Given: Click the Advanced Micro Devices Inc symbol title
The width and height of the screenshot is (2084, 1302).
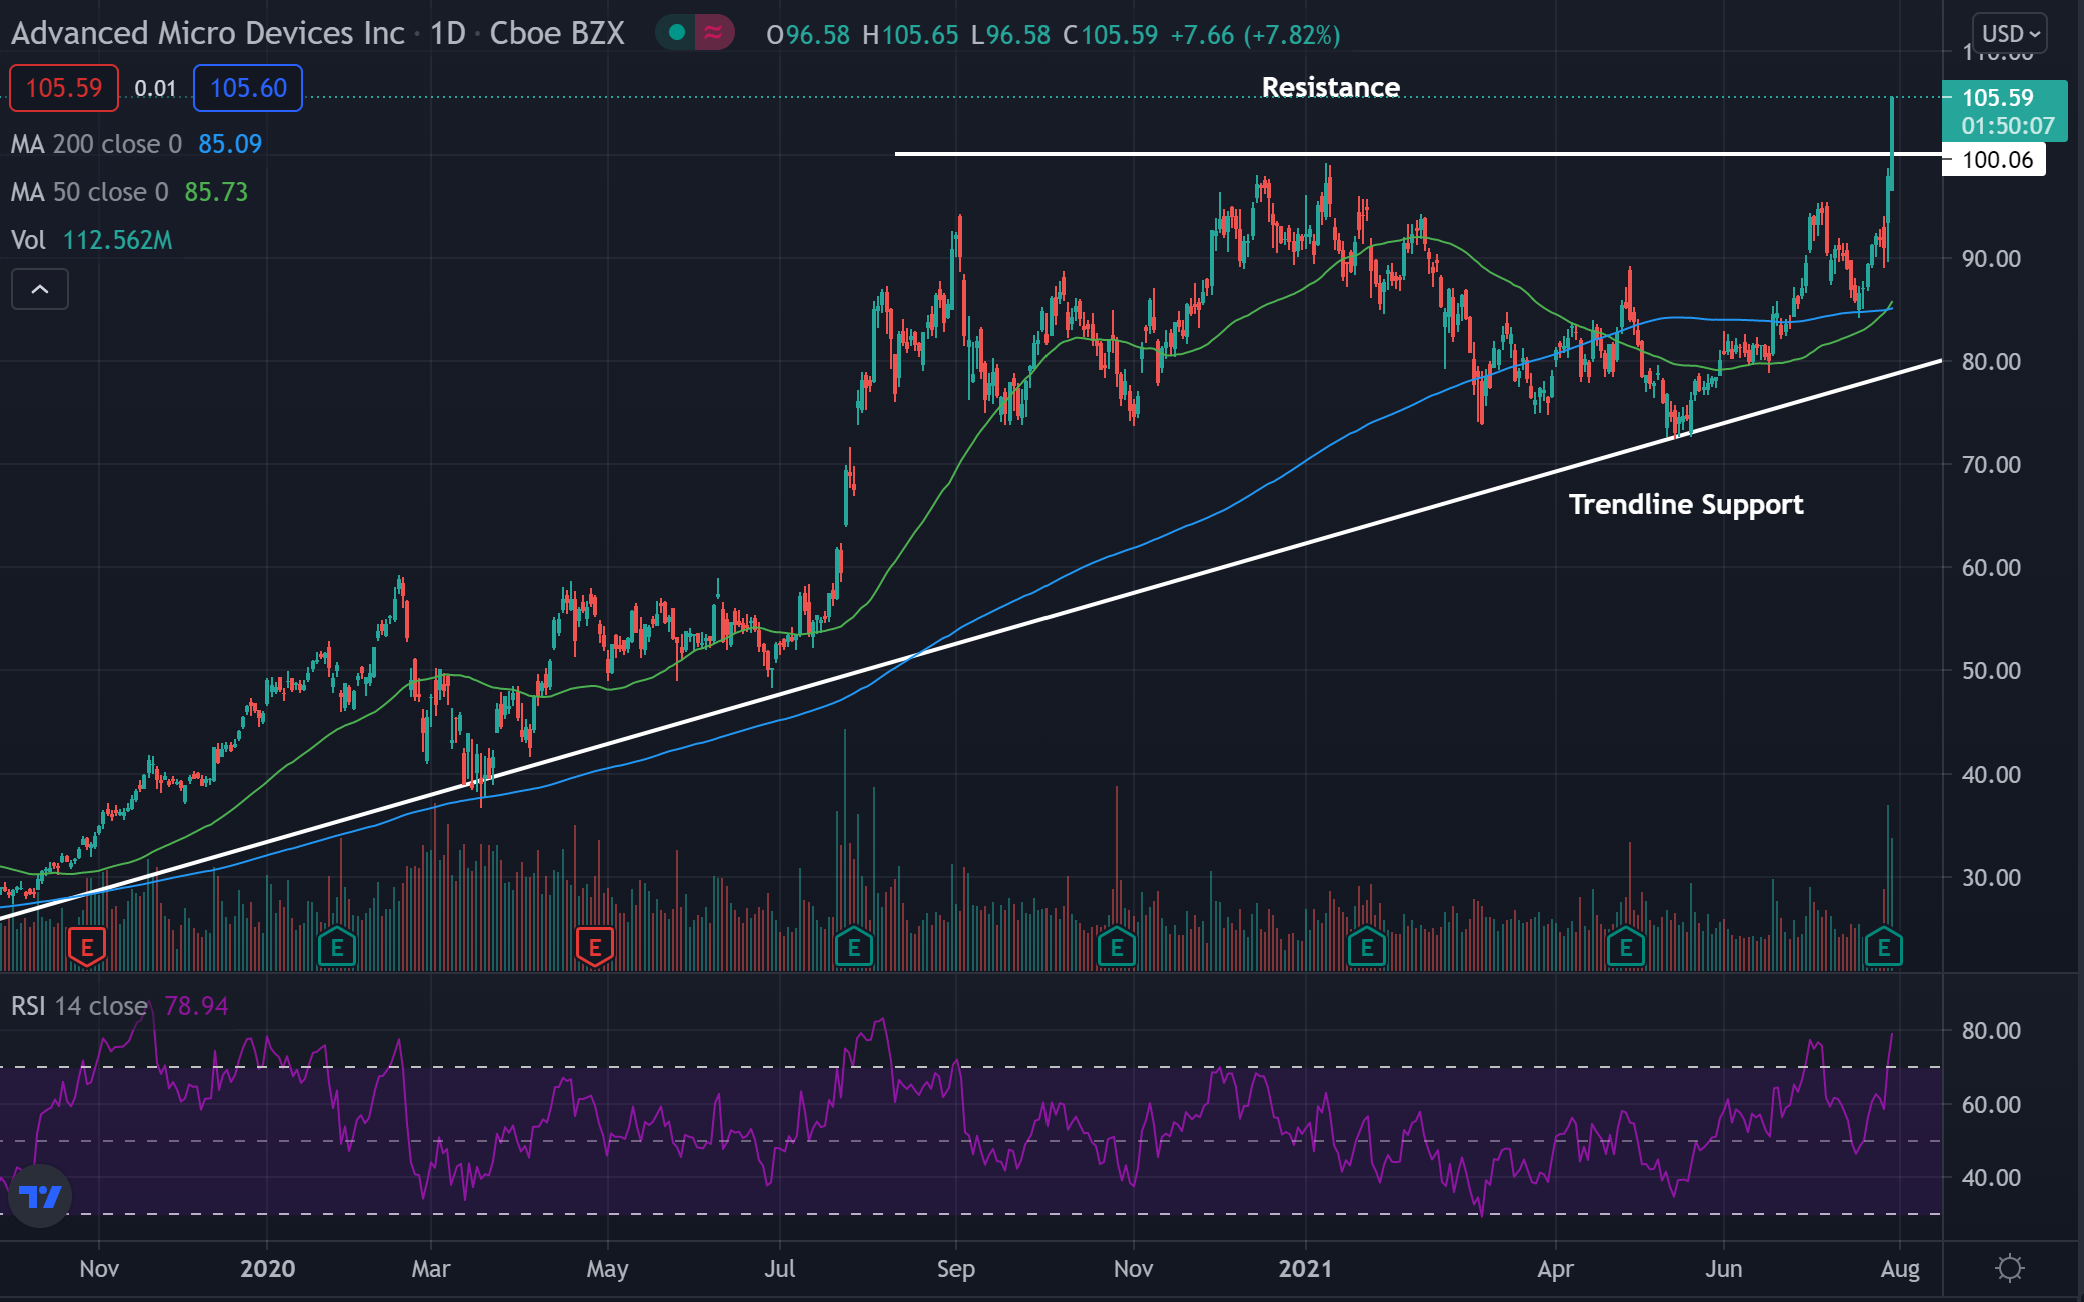Looking at the screenshot, I should pyautogui.click(x=208, y=33).
